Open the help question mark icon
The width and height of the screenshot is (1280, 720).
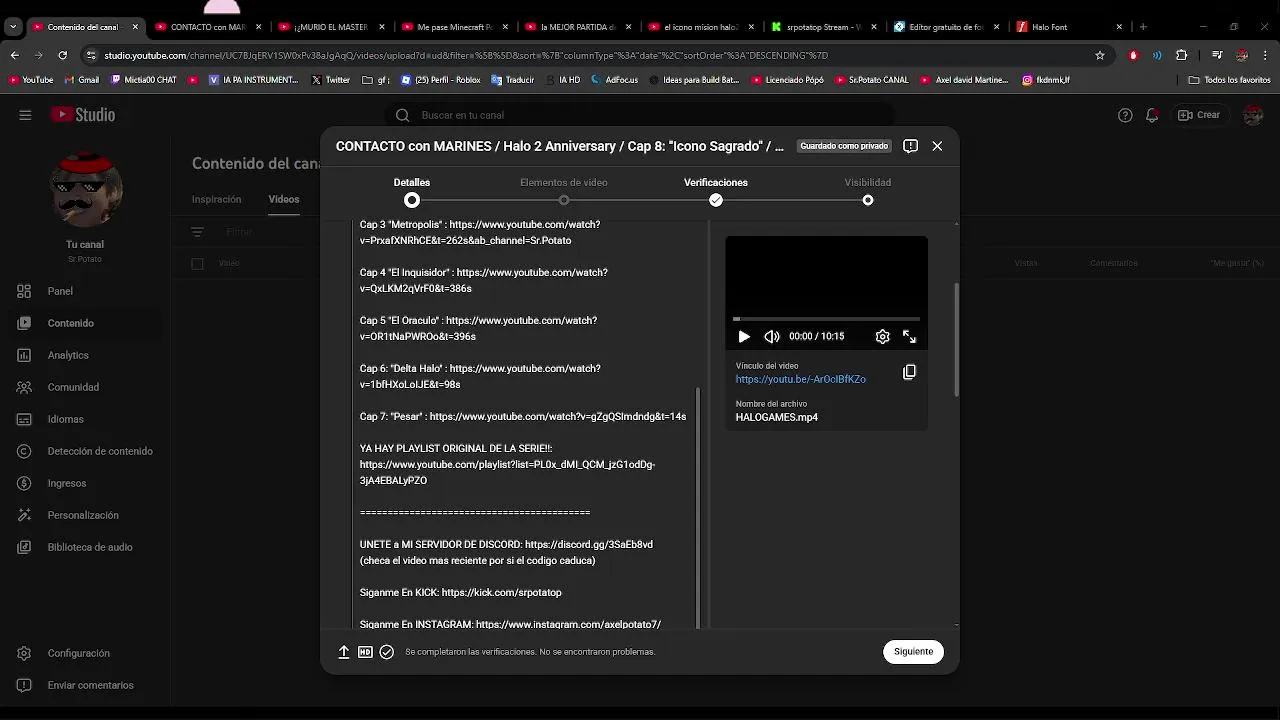(x=1125, y=115)
